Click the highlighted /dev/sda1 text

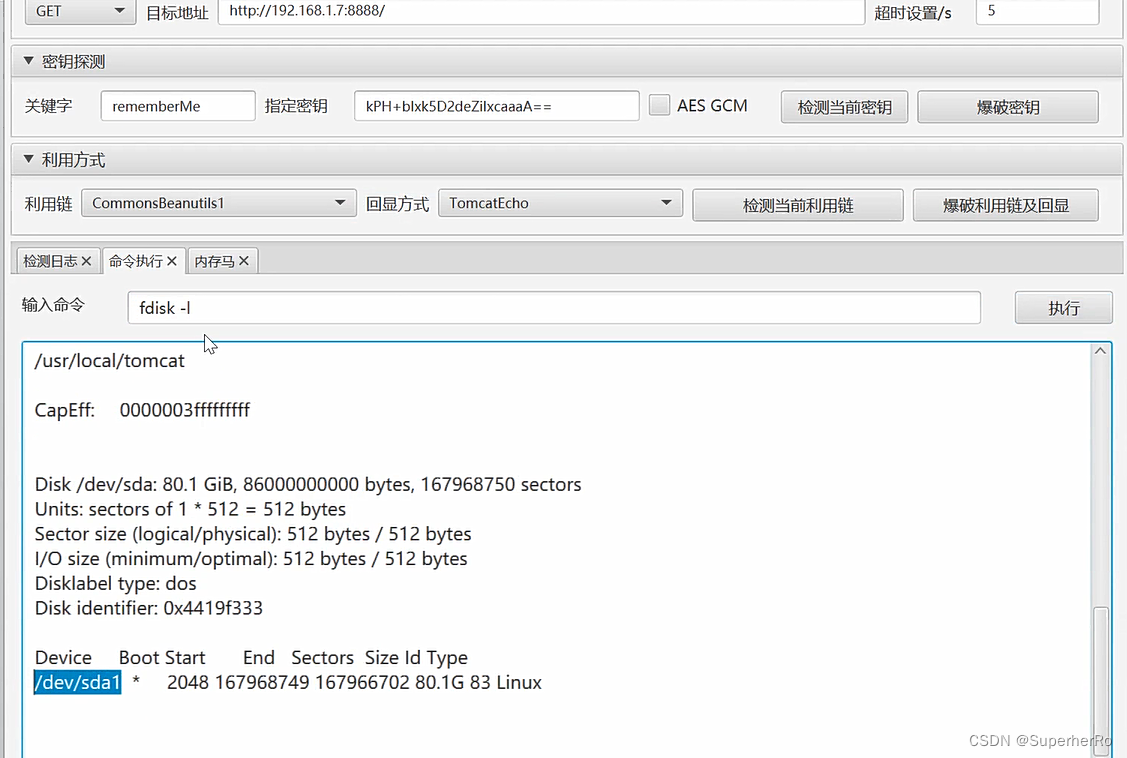coord(78,682)
